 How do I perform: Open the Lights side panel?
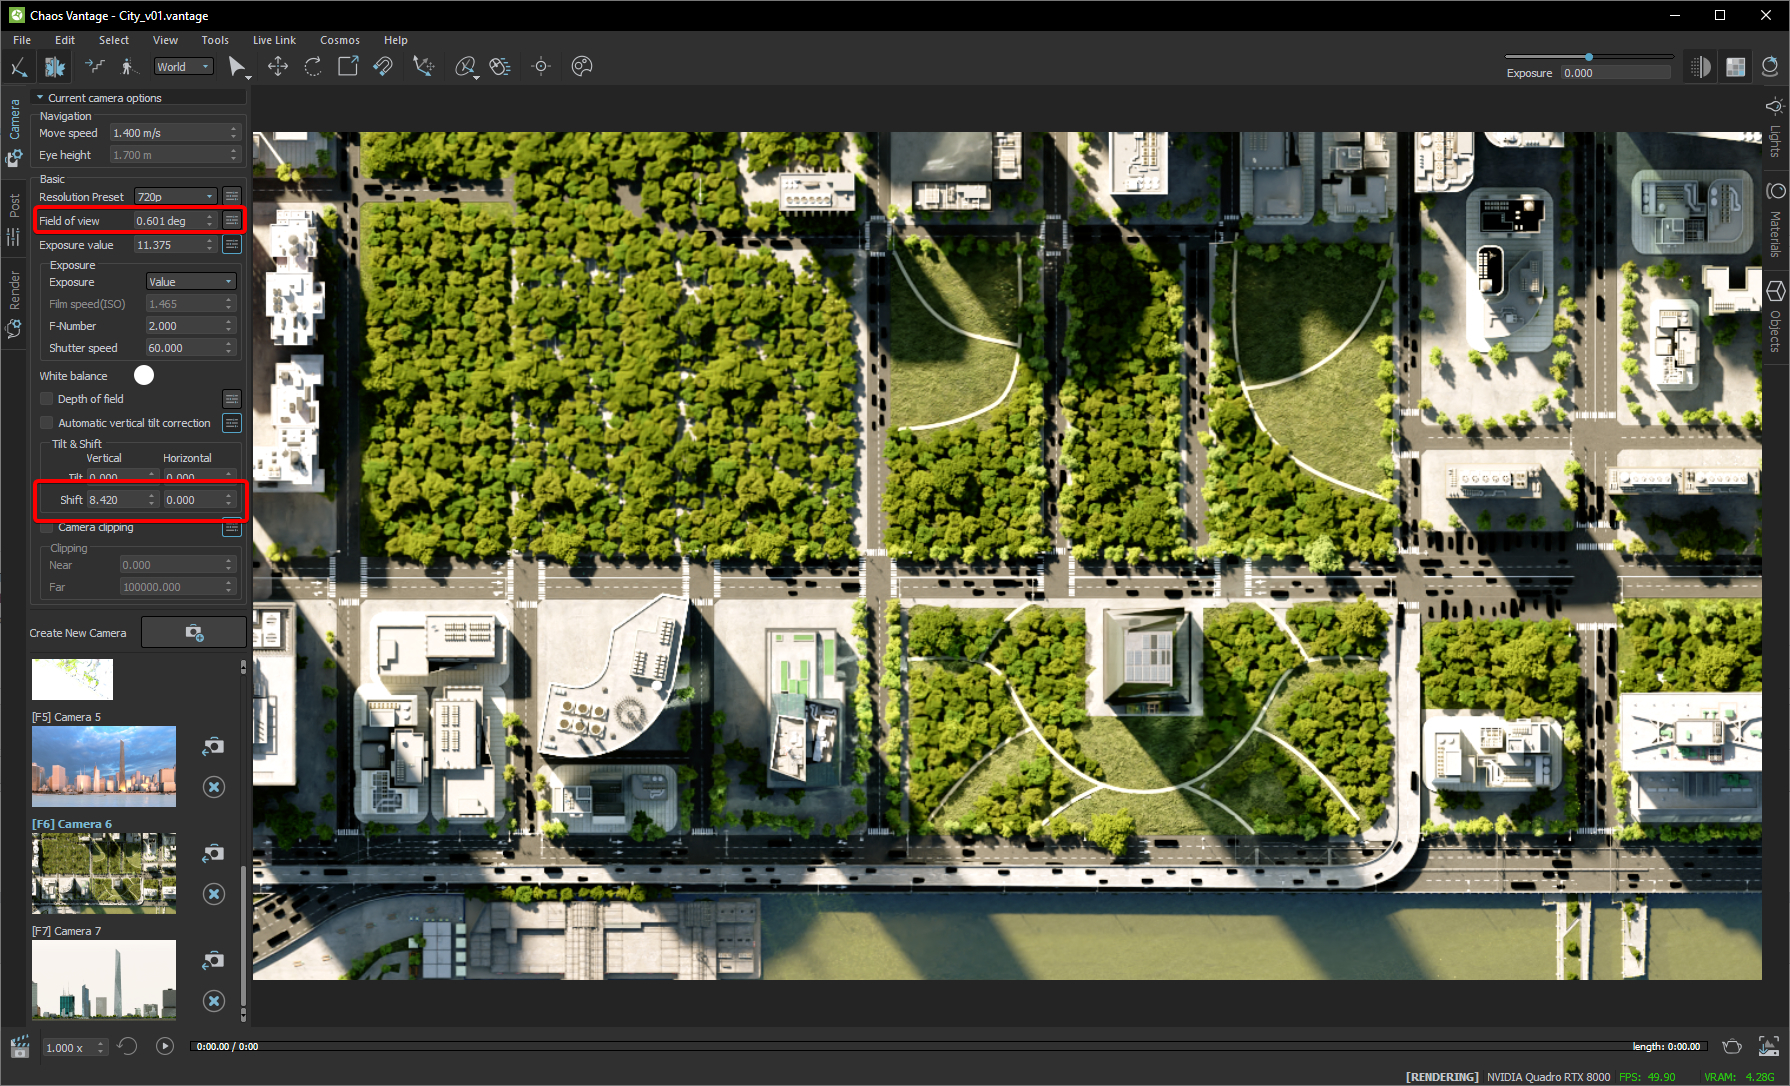[1775, 128]
